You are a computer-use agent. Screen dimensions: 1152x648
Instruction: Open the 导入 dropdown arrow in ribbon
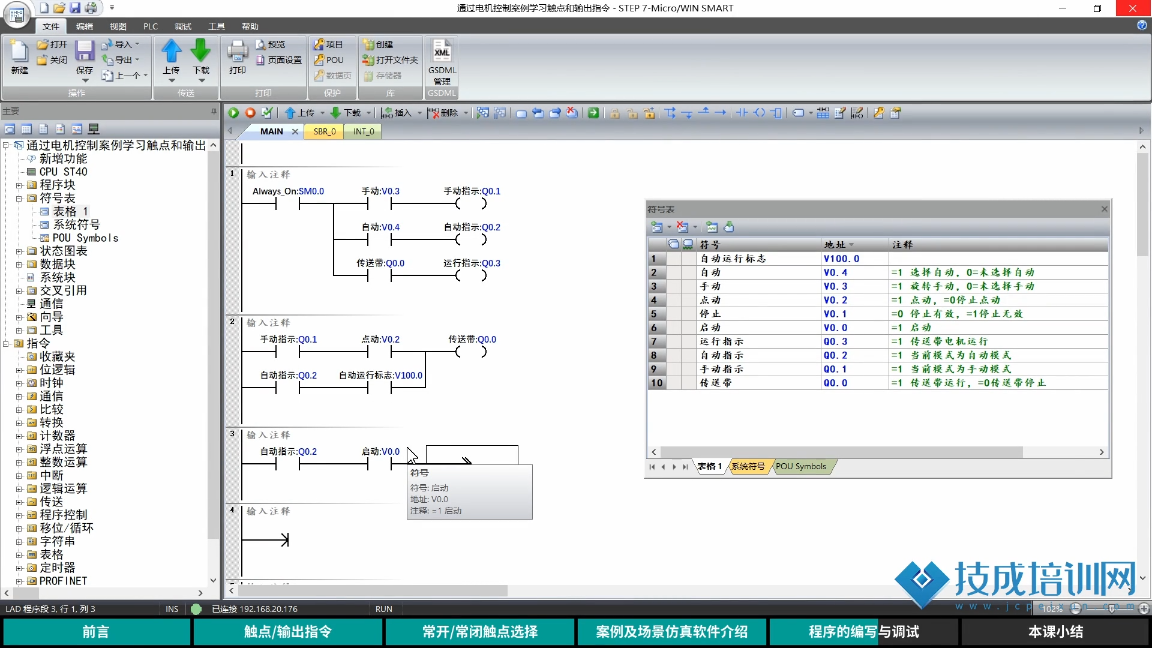pyautogui.click(x=137, y=45)
